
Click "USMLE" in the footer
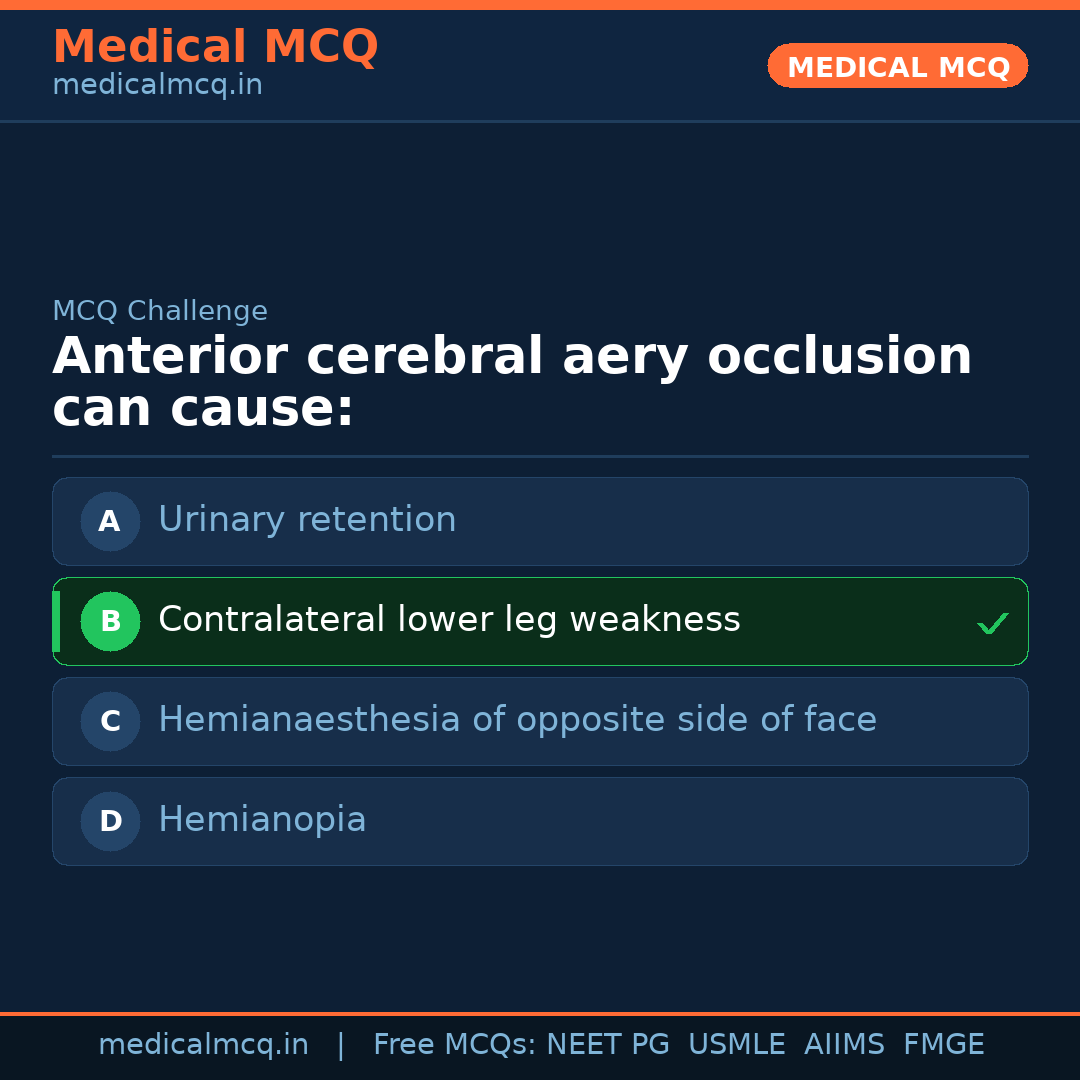tap(736, 1045)
